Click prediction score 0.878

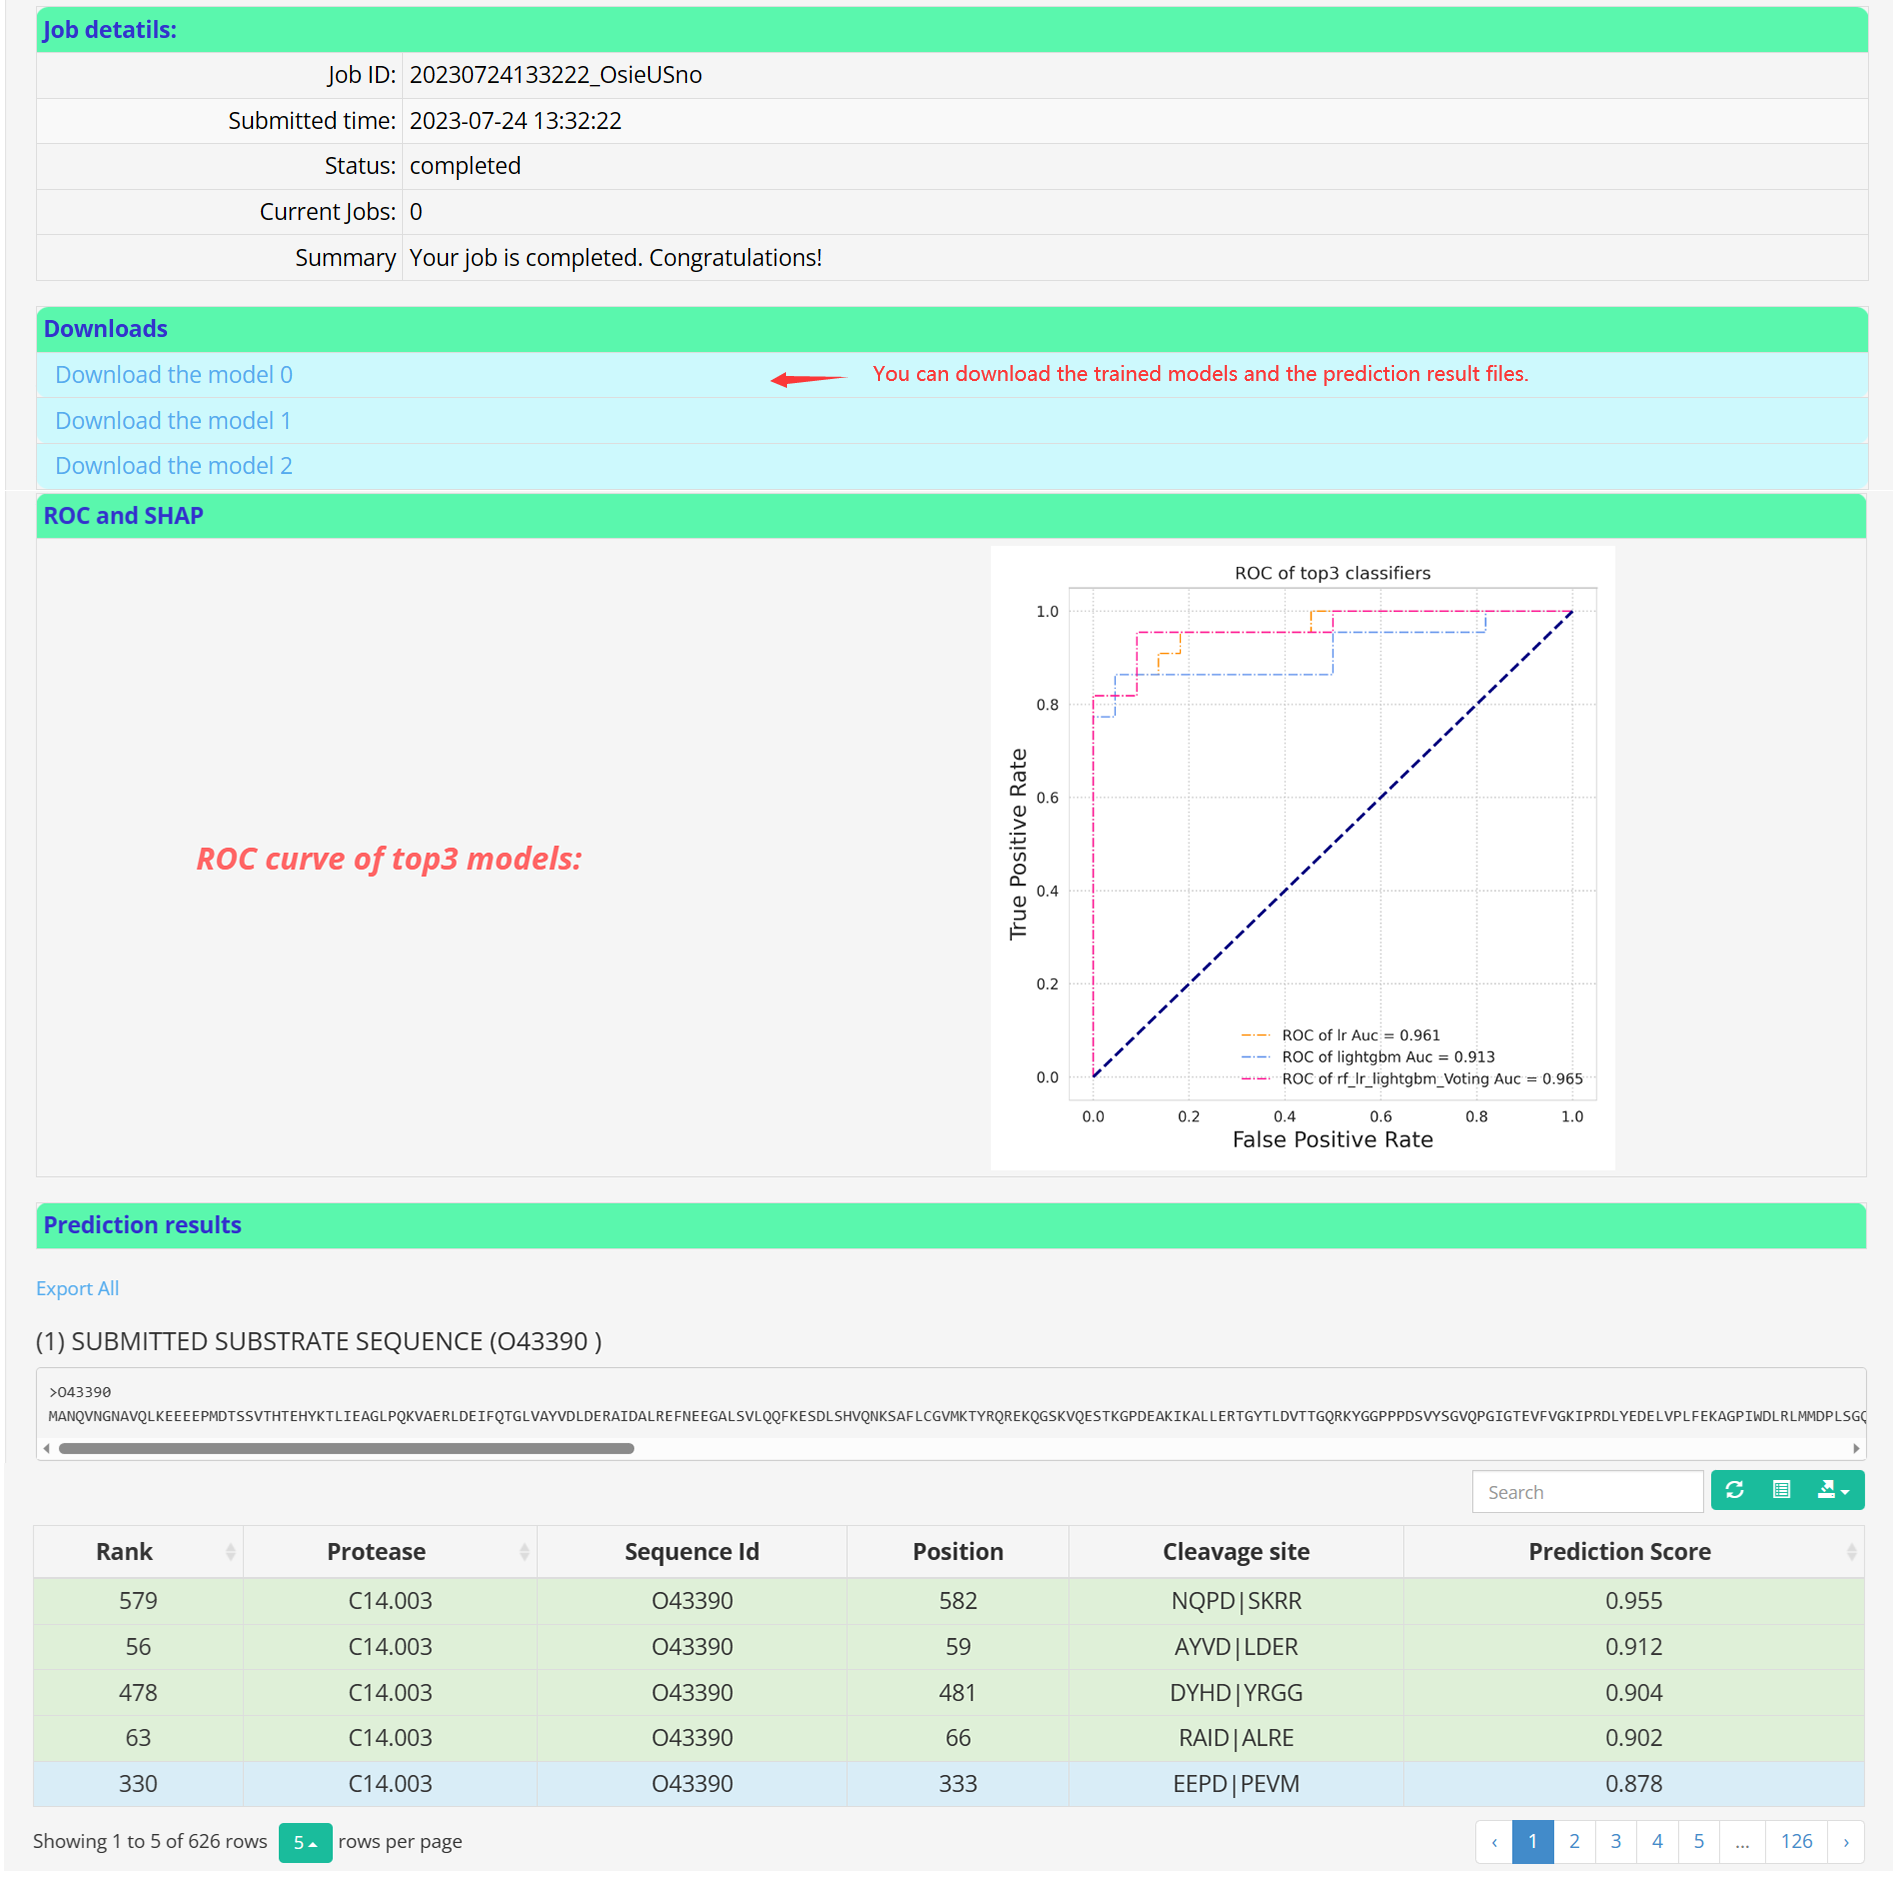[x=1633, y=1784]
